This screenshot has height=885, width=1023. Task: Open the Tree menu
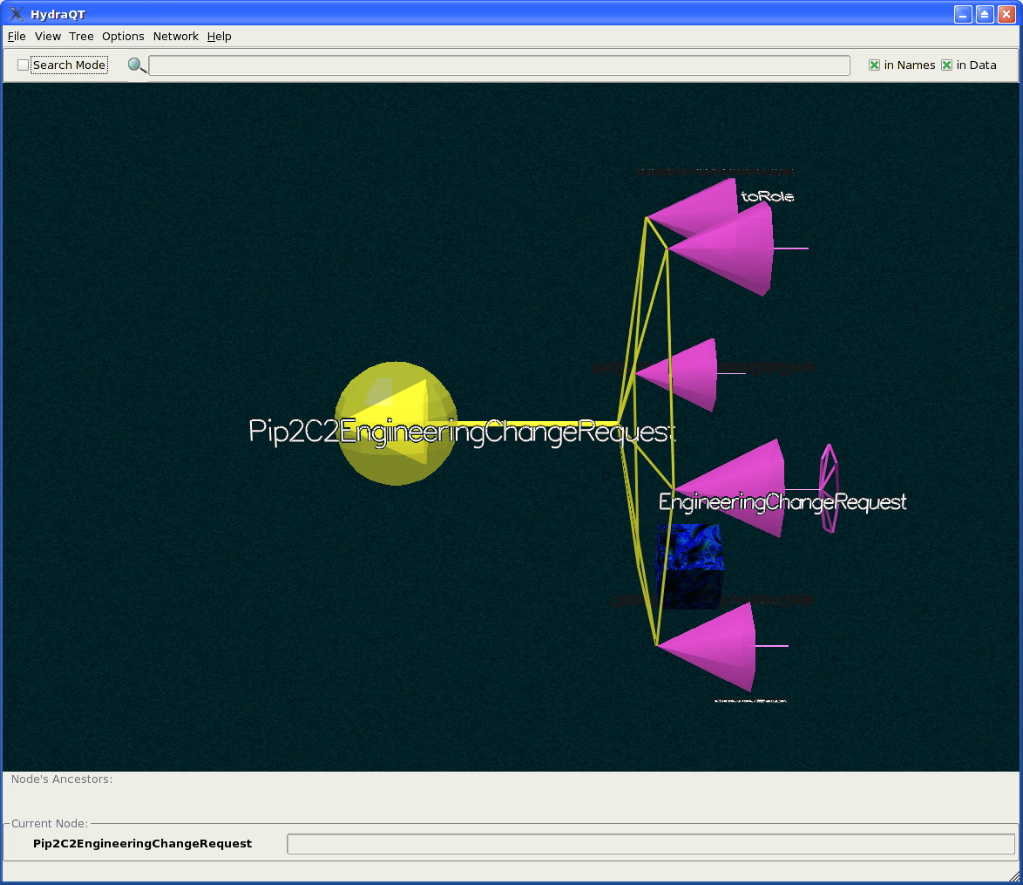pos(81,37)
